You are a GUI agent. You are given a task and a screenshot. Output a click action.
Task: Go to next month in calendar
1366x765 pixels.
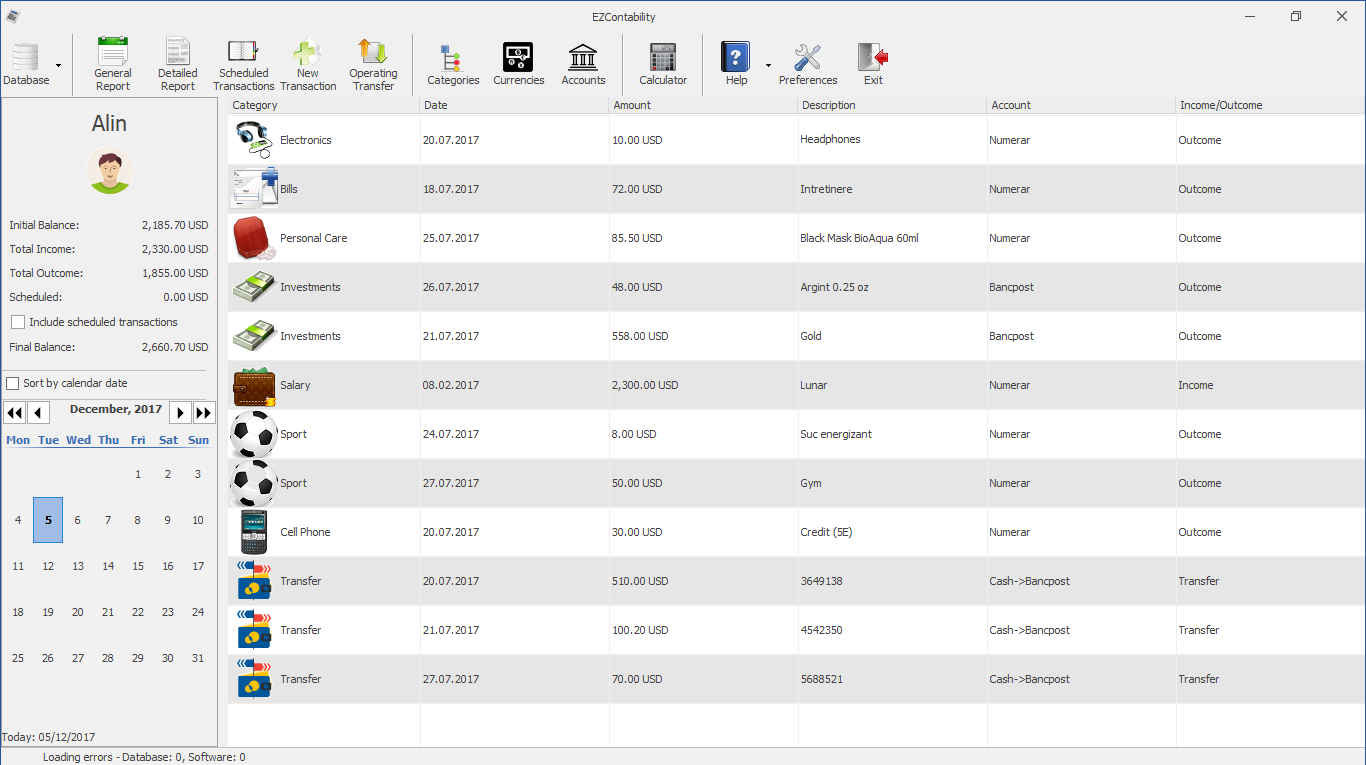coord(180,412)
